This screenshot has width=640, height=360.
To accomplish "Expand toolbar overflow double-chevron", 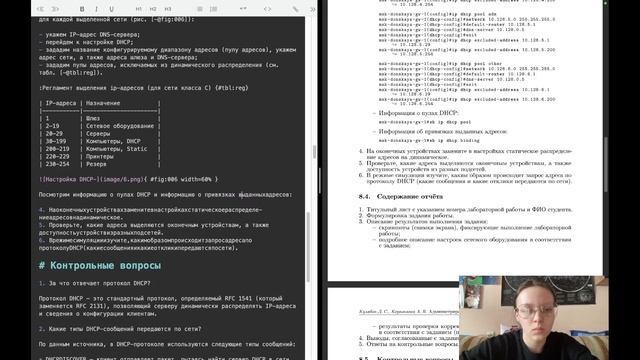I will click(x=313, y=9).
